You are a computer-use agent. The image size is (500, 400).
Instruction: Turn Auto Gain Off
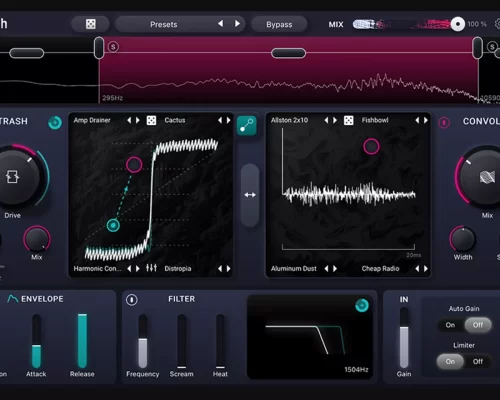coord(478,325)
